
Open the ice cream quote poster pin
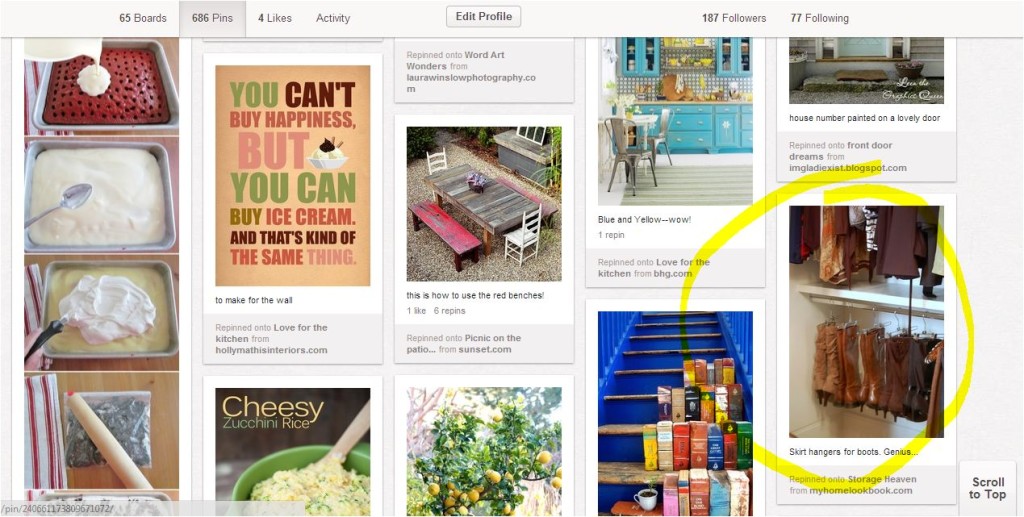tap(293, 175)
